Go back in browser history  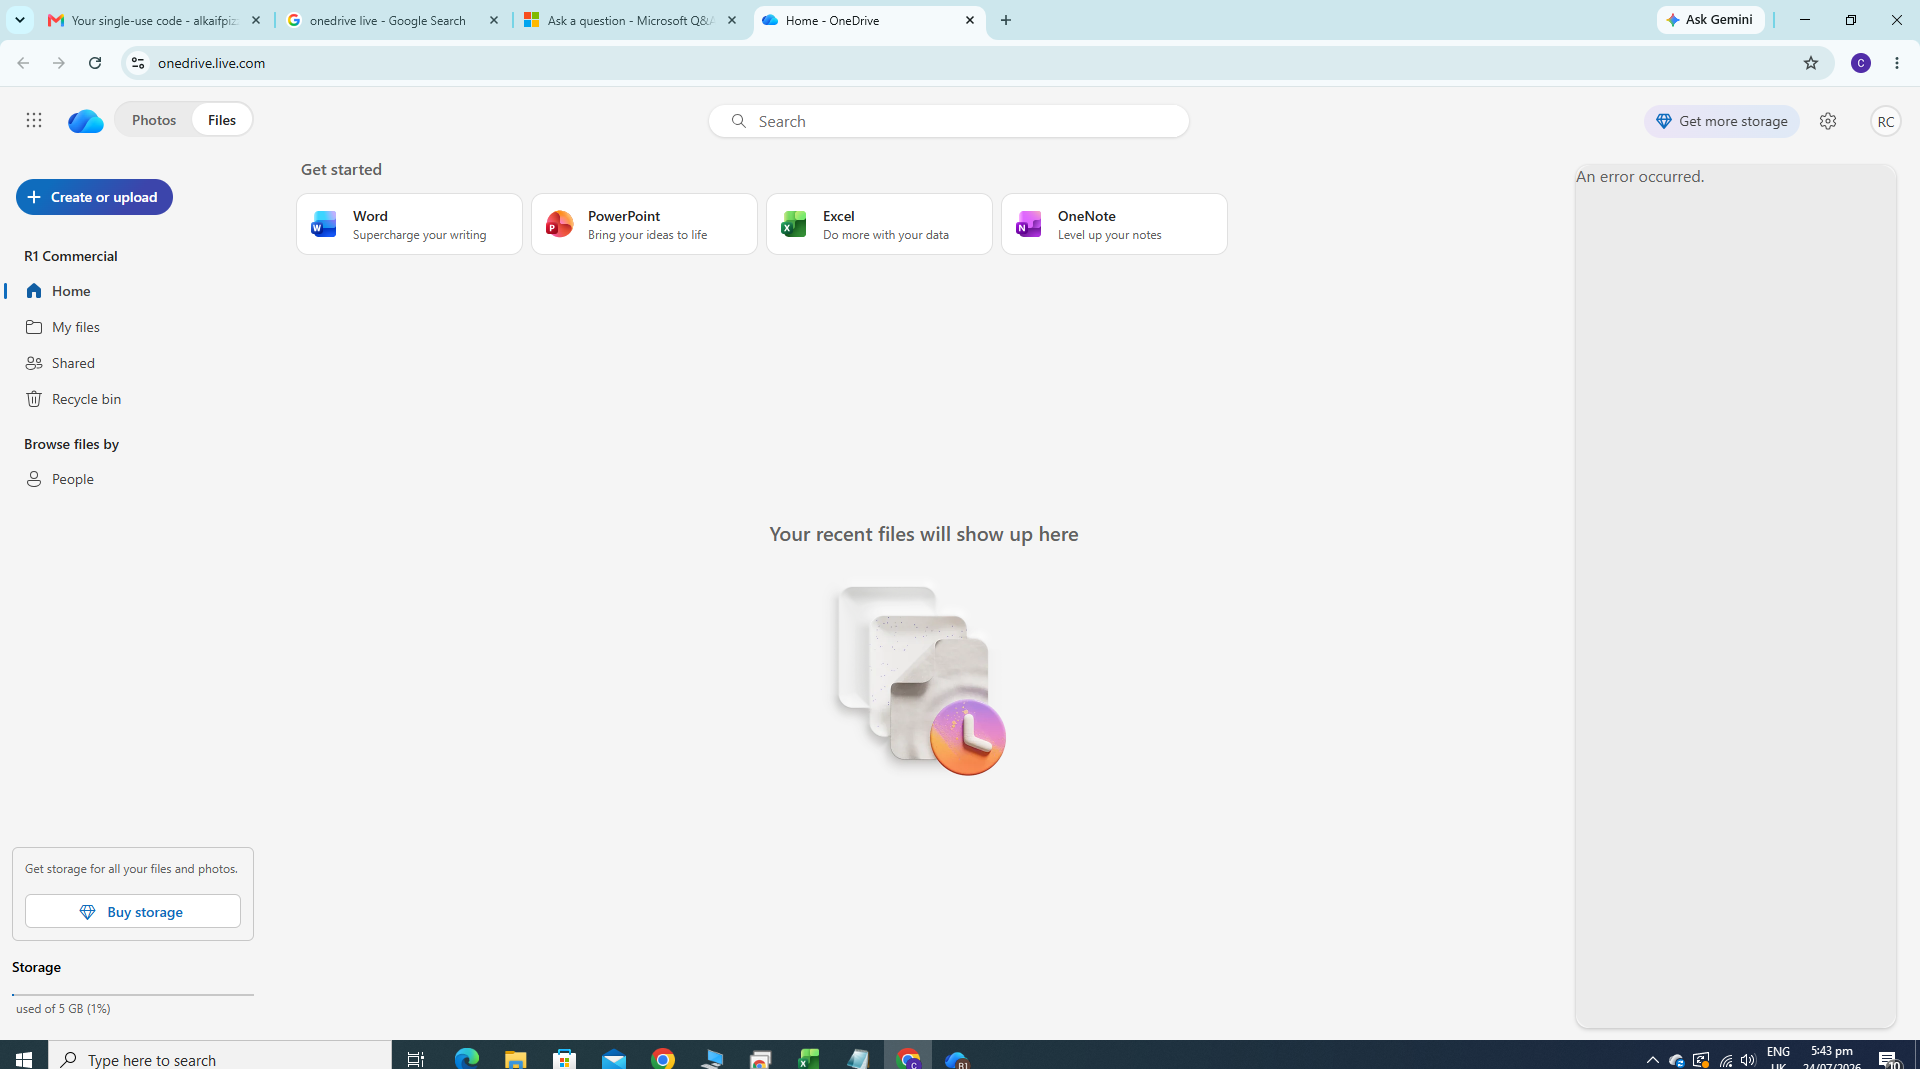coord(22,63)
